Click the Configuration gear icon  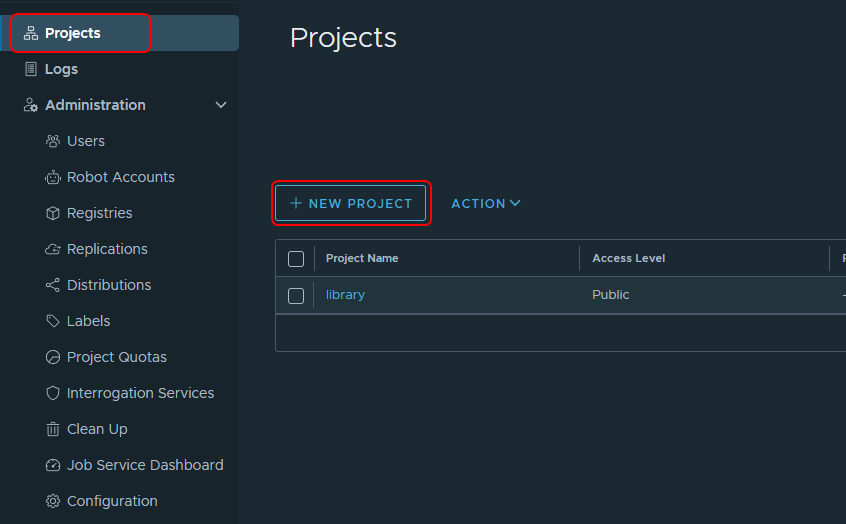tap(53, 501)
